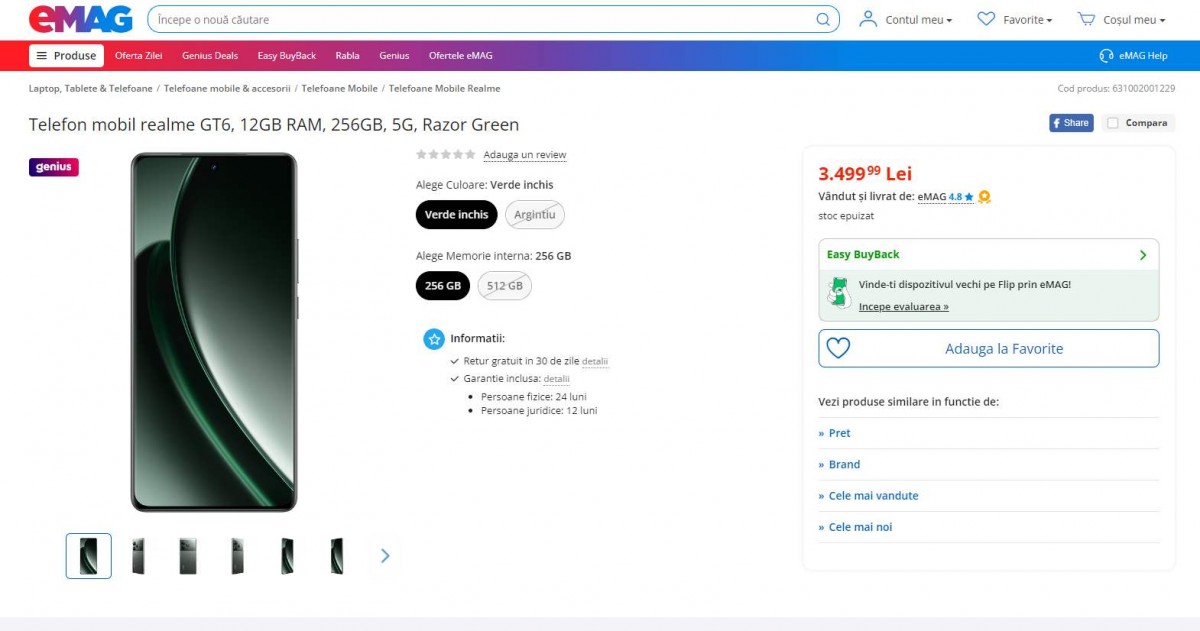Click the eMAG logo
1200x631 pixels.
[80, 19]
